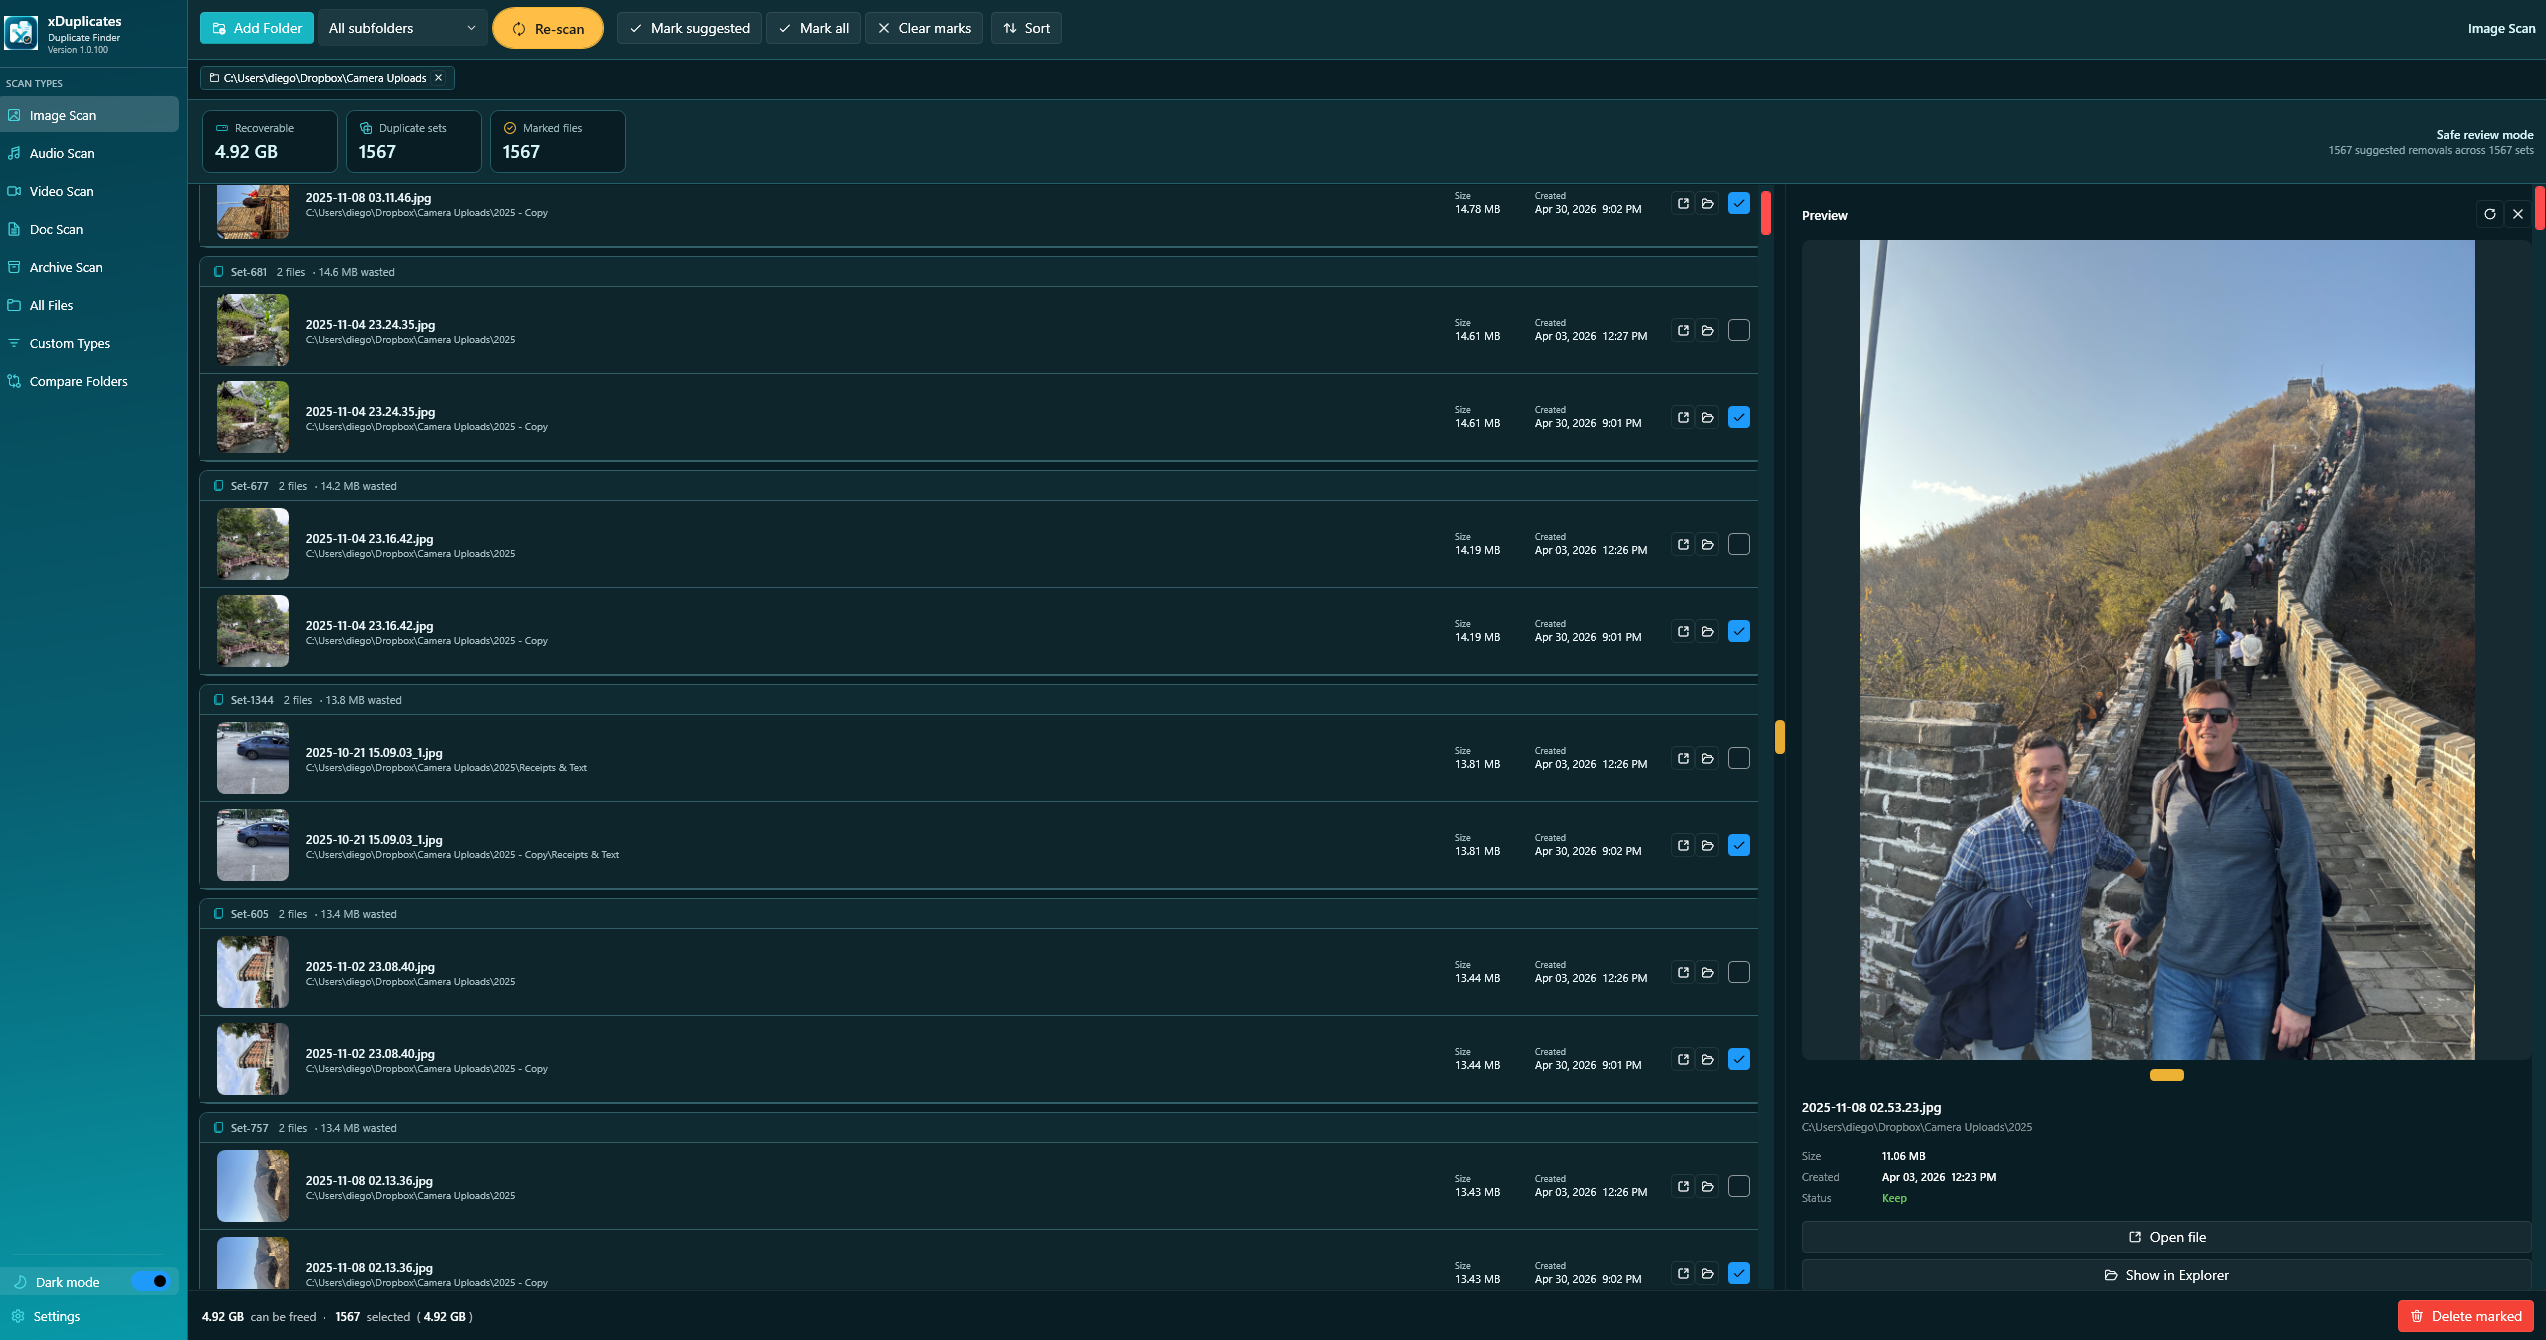This screenshot has width=2546, height=1340.
Task: Click the Set-681 group header label
Action: coord(249,272)
